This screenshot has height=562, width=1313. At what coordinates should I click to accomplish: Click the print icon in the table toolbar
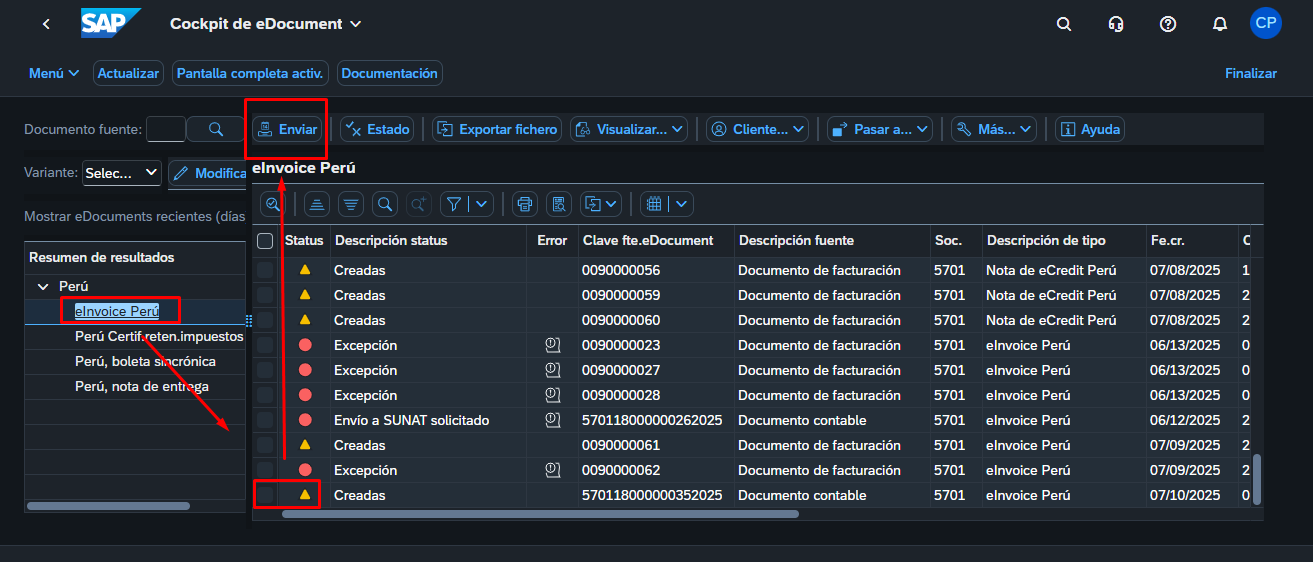click(x=524, y=204)
